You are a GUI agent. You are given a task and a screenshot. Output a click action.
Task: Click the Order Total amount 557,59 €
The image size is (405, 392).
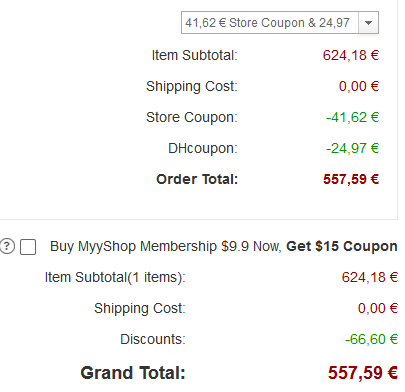point(351,179)
